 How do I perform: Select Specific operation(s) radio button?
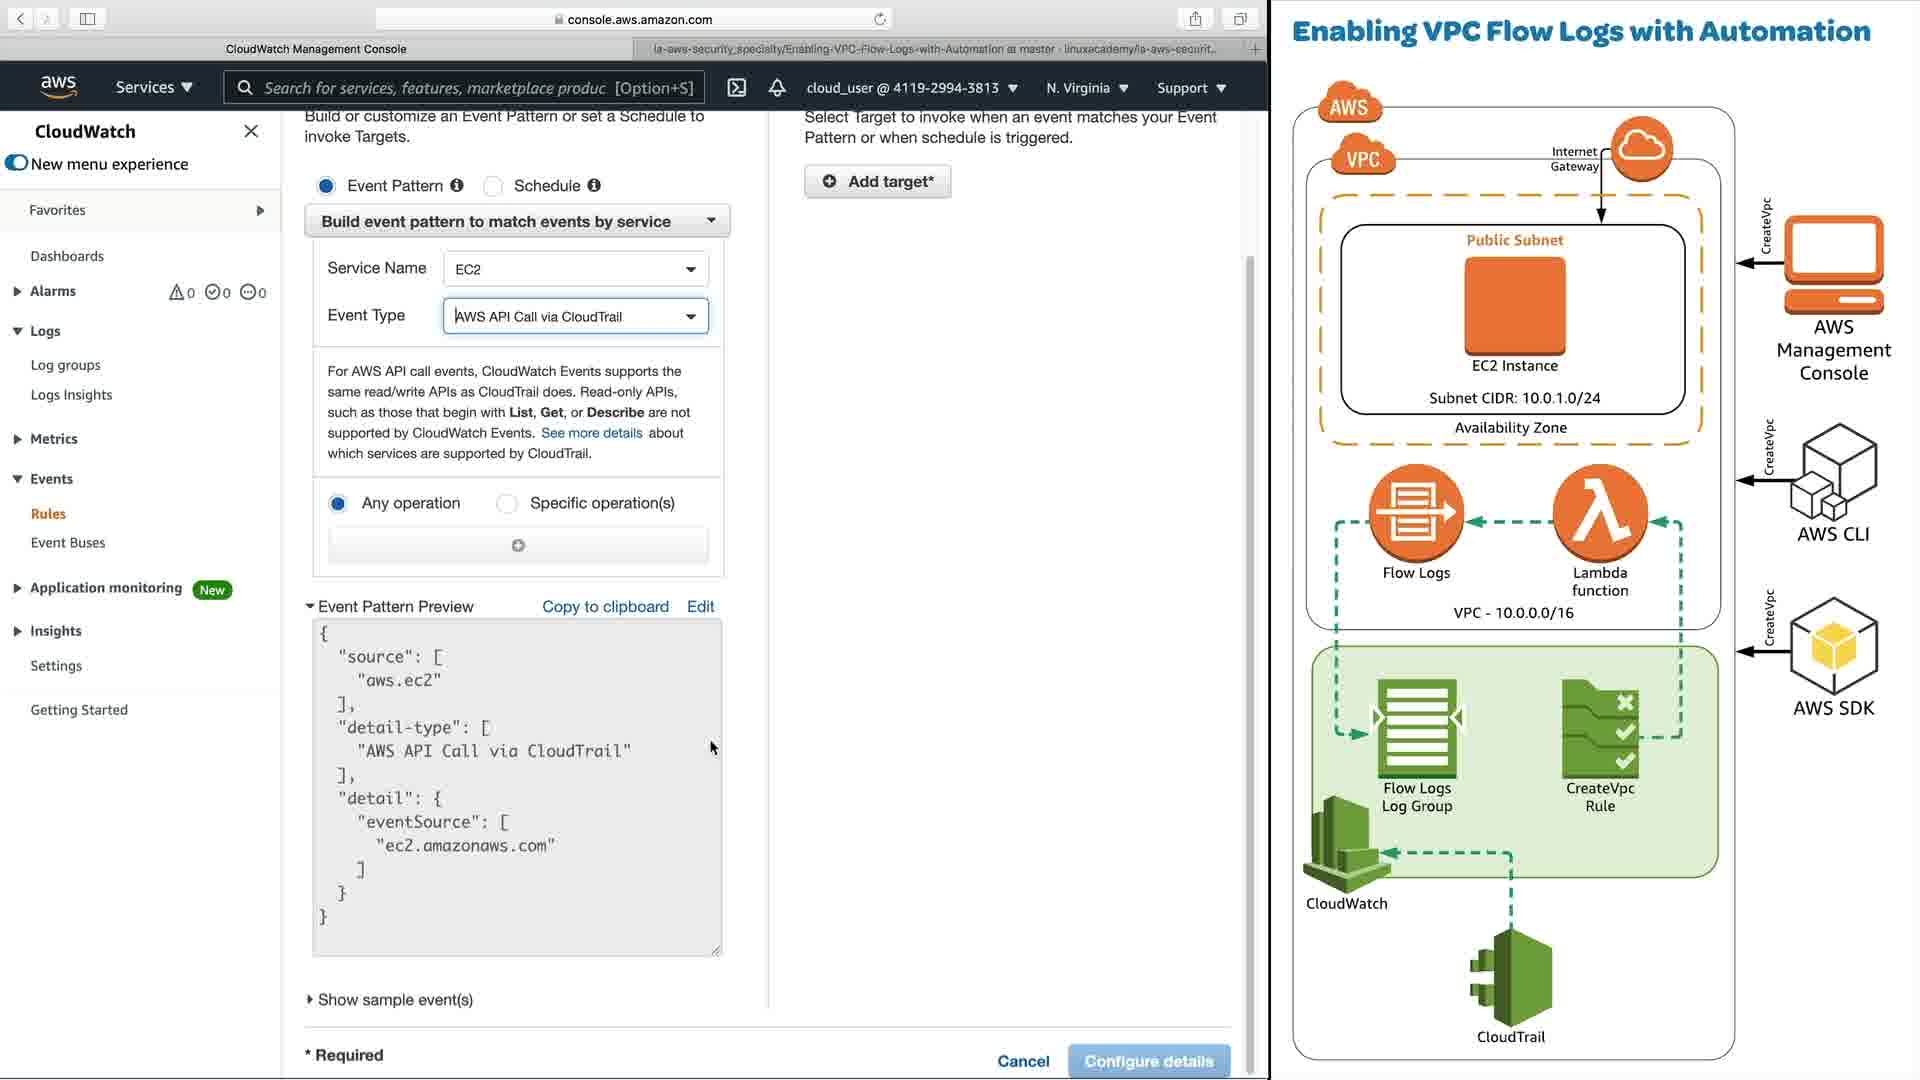(x=507, y=503)
